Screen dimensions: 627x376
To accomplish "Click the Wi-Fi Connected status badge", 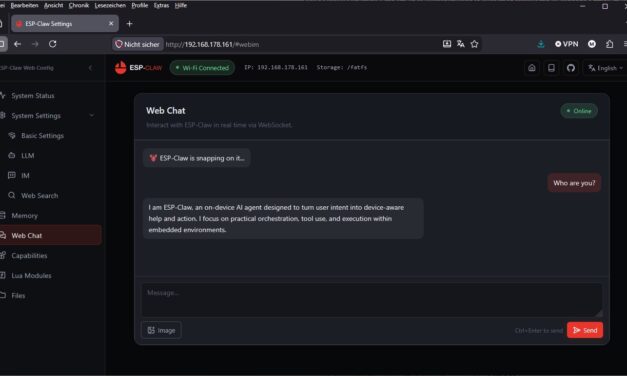I will click(202, 68).
